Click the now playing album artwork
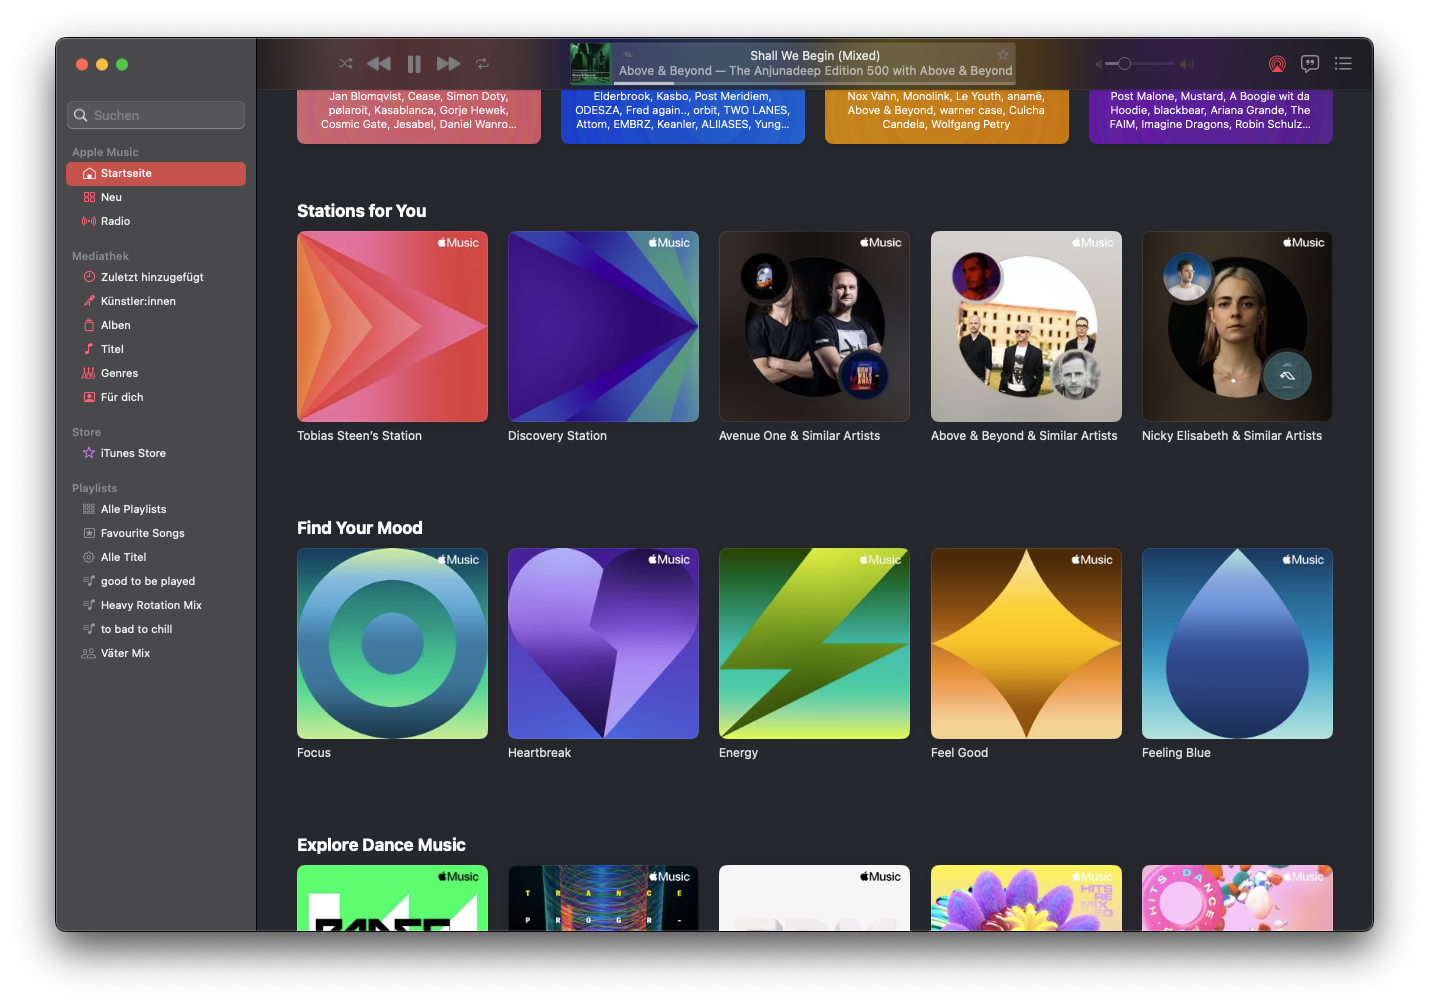 590,64
